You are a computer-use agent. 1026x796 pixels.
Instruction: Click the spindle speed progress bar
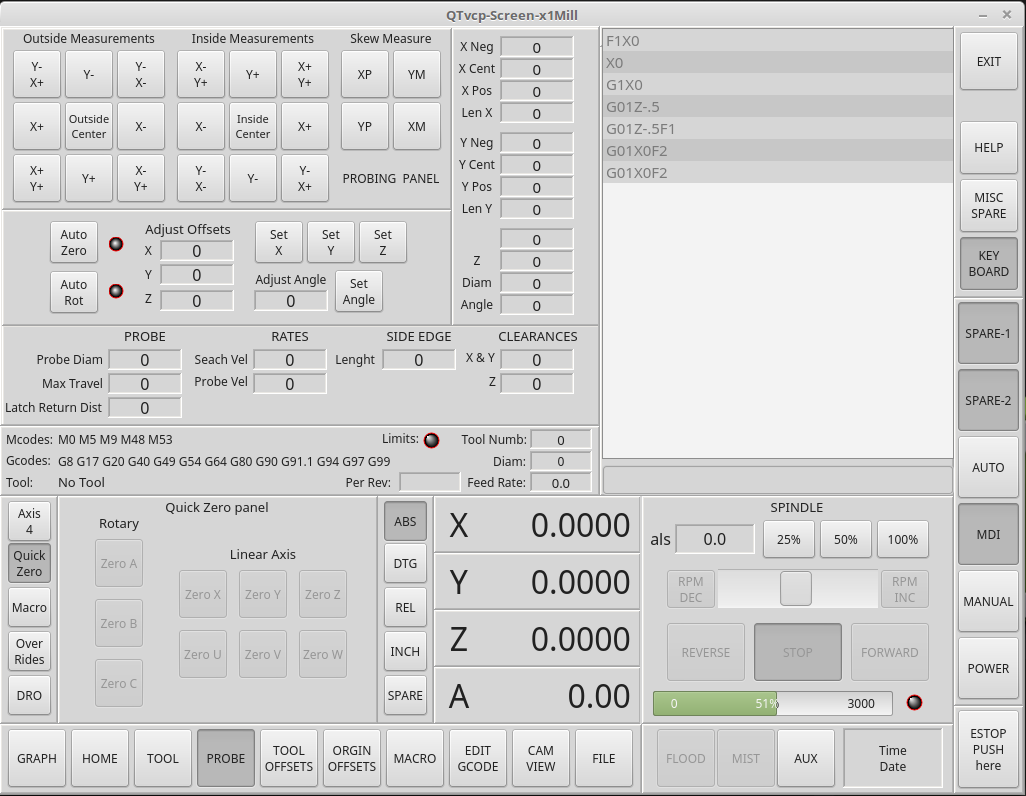point(773,704)
